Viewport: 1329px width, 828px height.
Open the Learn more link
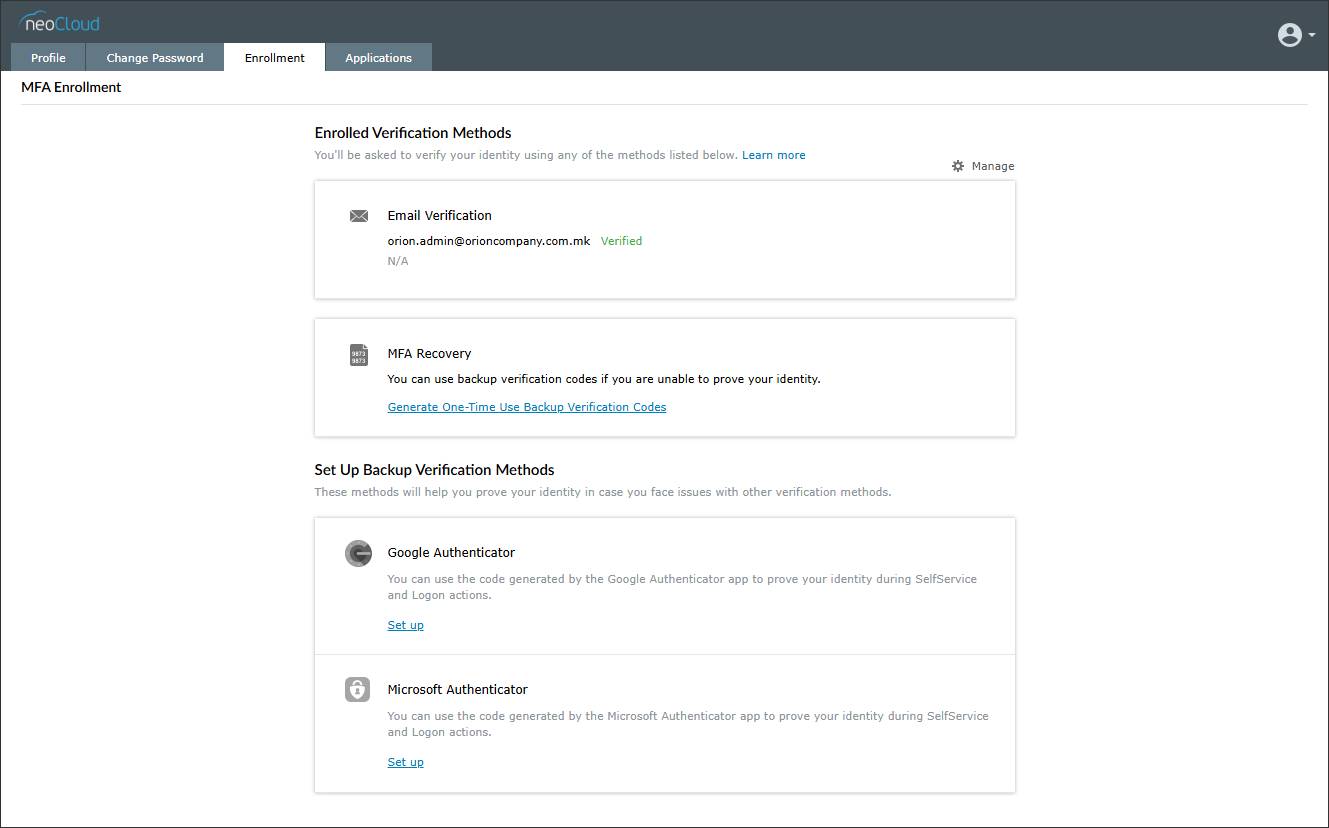point(773,155)
